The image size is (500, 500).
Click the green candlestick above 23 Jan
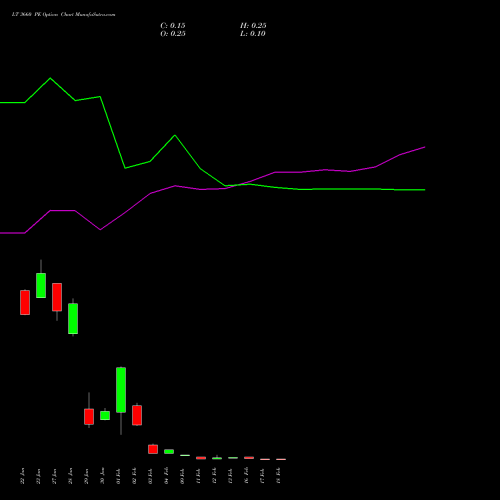click(41, 285)
